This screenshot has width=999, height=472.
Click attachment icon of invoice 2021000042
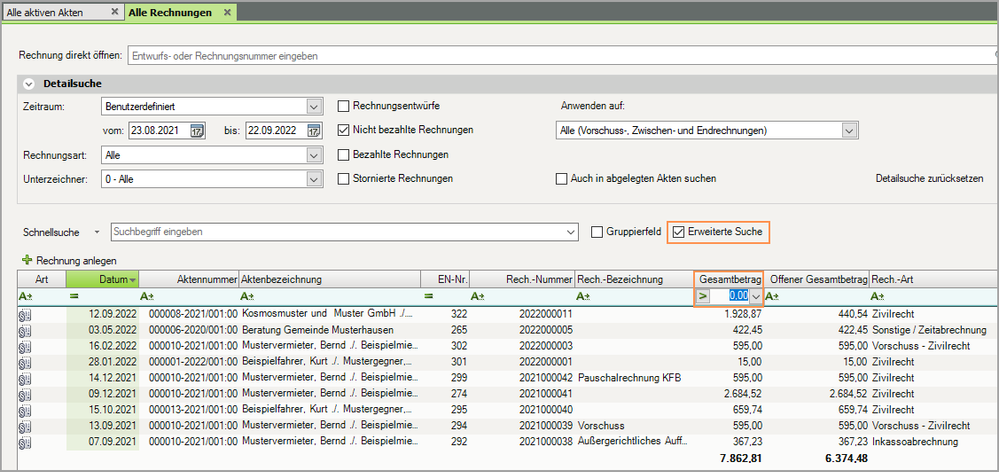point(25,378)
